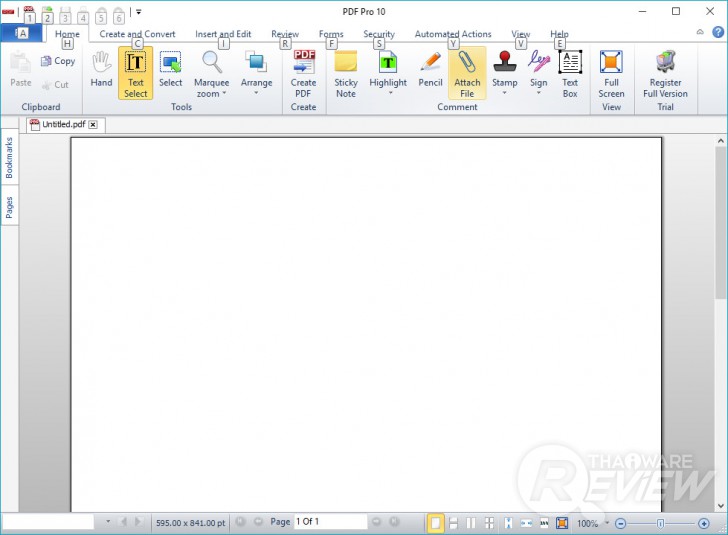Click the empty search field in status bar
The width and height of the screenshot is (728, 535).
[48, 522]
